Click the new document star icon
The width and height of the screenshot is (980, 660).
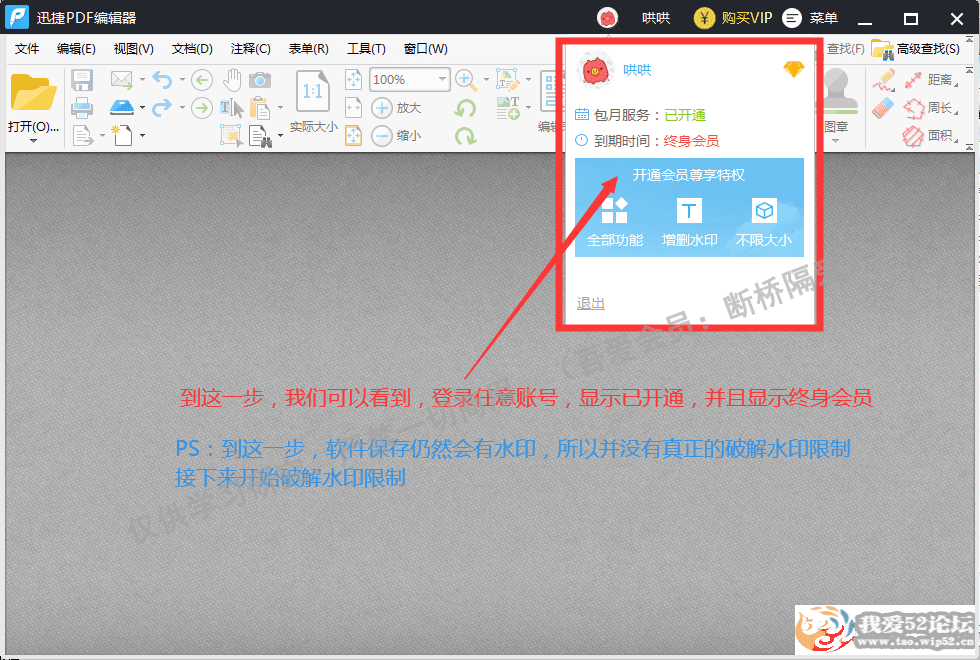[121, 134]
